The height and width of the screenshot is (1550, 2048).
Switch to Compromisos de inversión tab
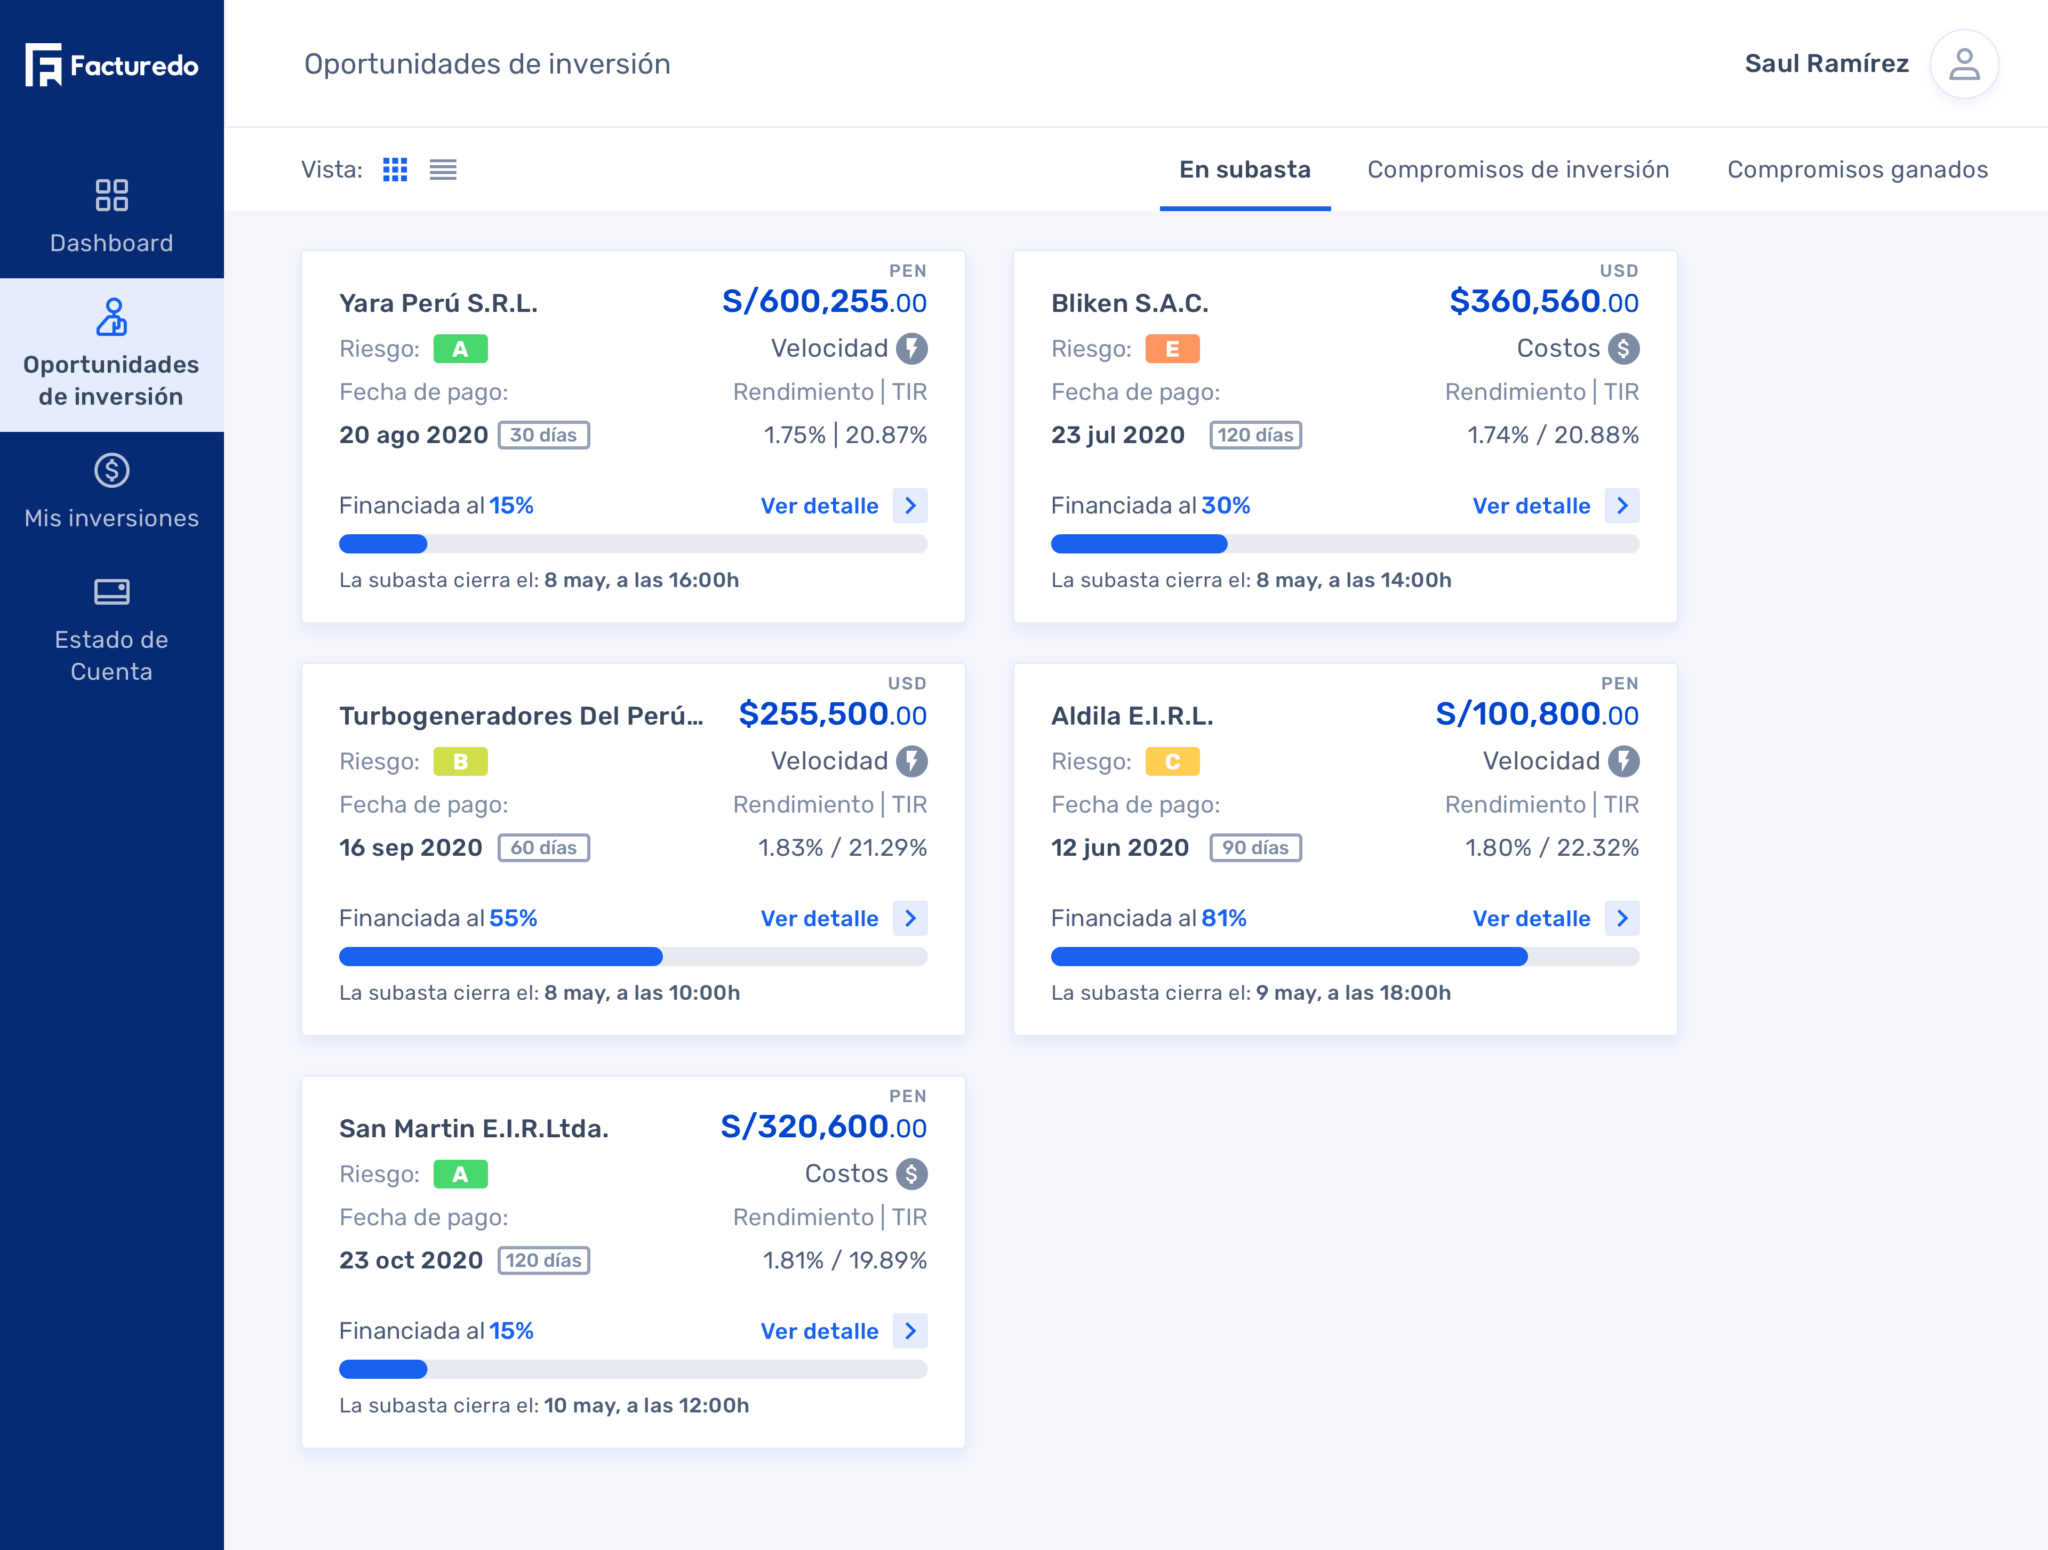pos(1518,170)
